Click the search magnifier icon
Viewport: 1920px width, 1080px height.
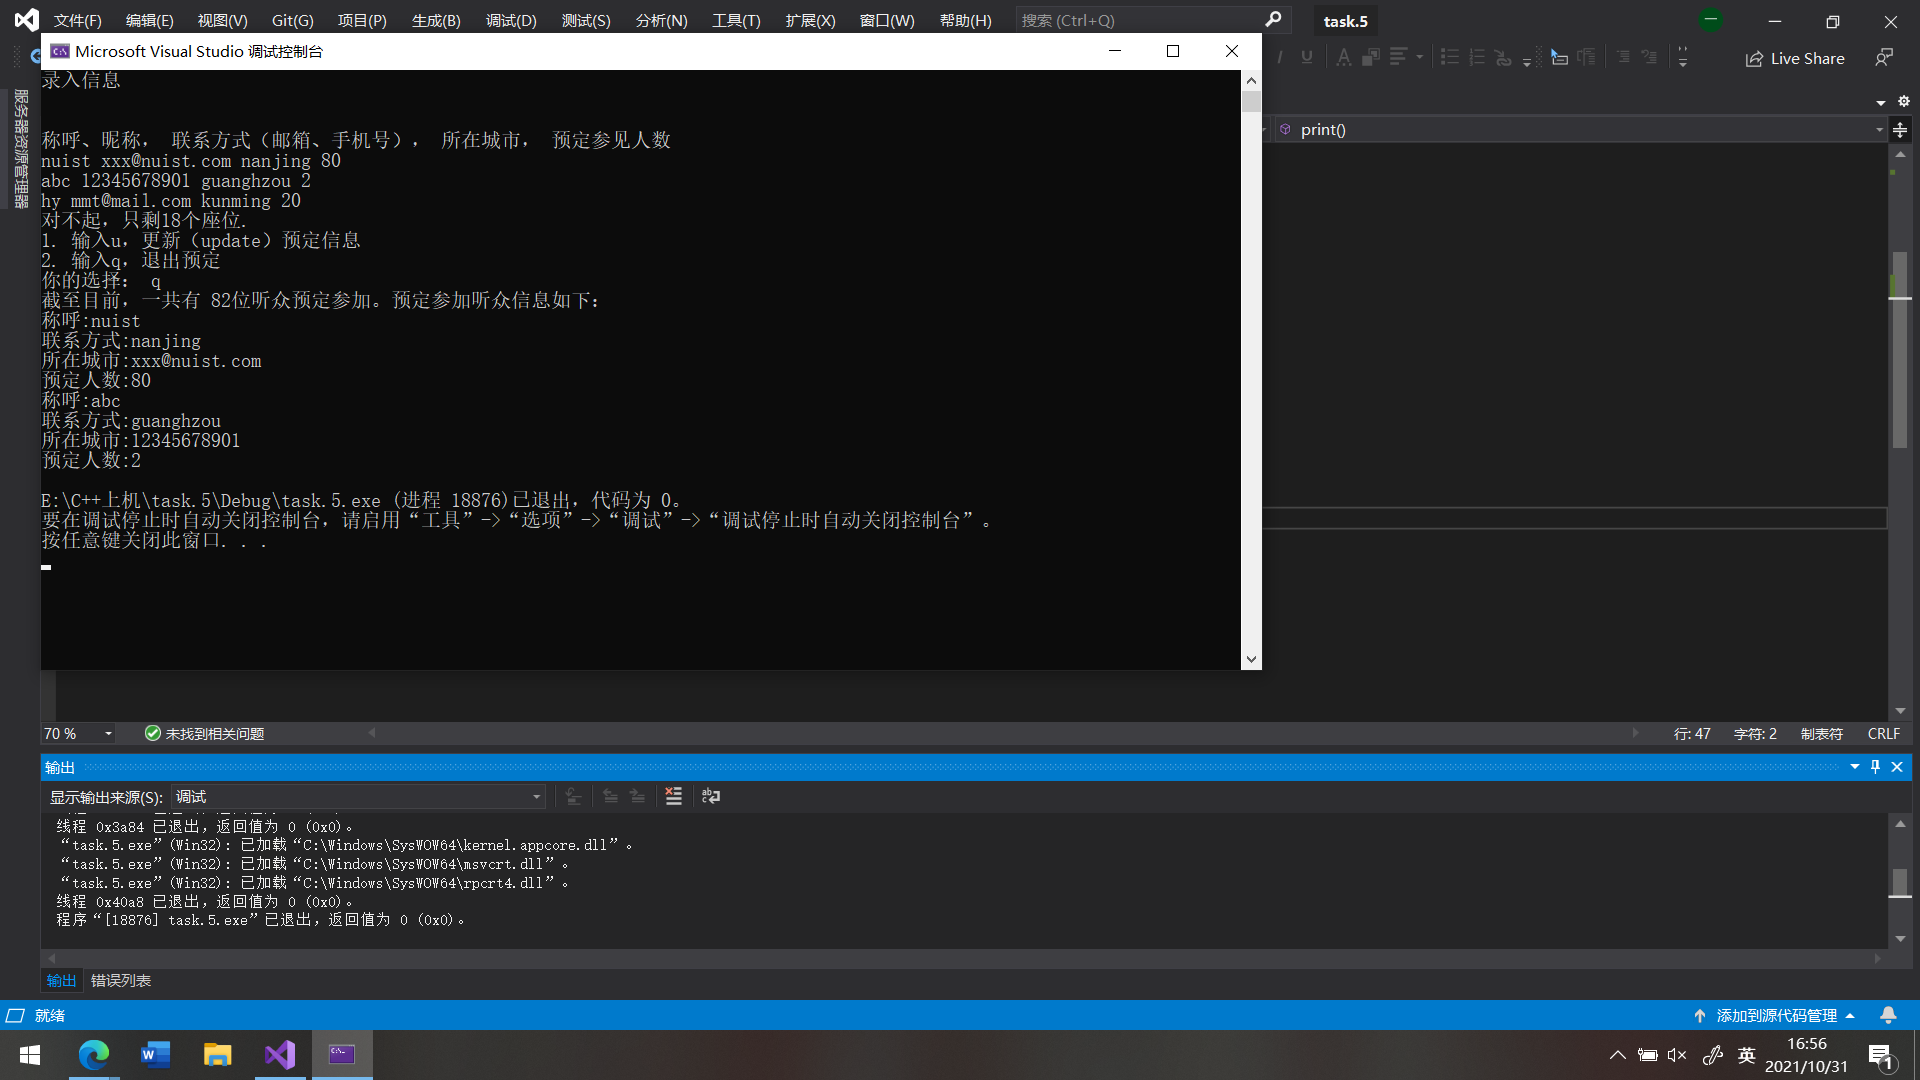(x=1273, y=20)
